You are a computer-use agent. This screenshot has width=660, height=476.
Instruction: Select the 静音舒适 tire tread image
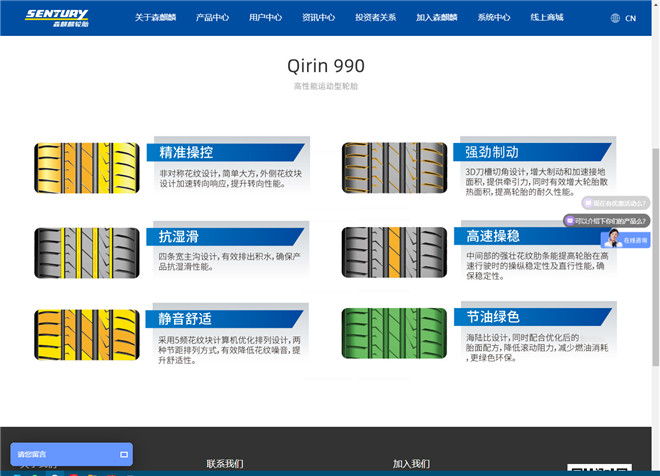[x=87, y=335]
